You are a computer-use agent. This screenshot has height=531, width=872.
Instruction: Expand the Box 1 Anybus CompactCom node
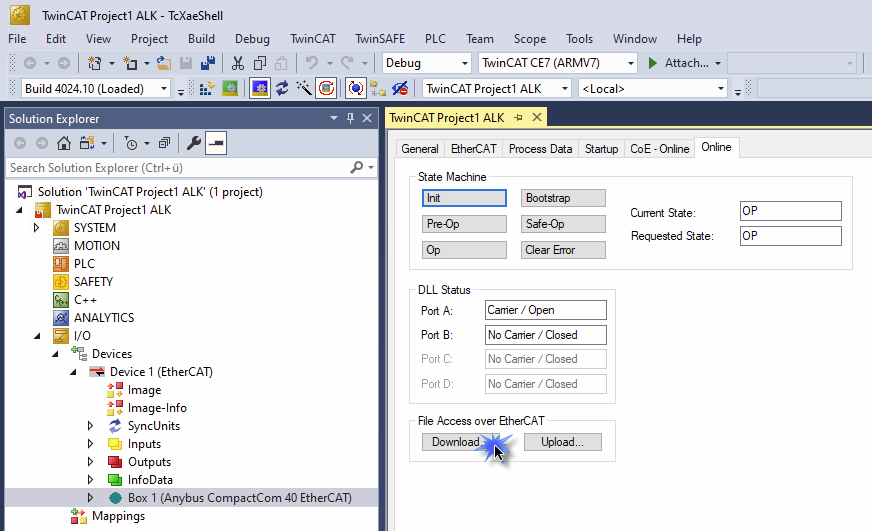91,498
